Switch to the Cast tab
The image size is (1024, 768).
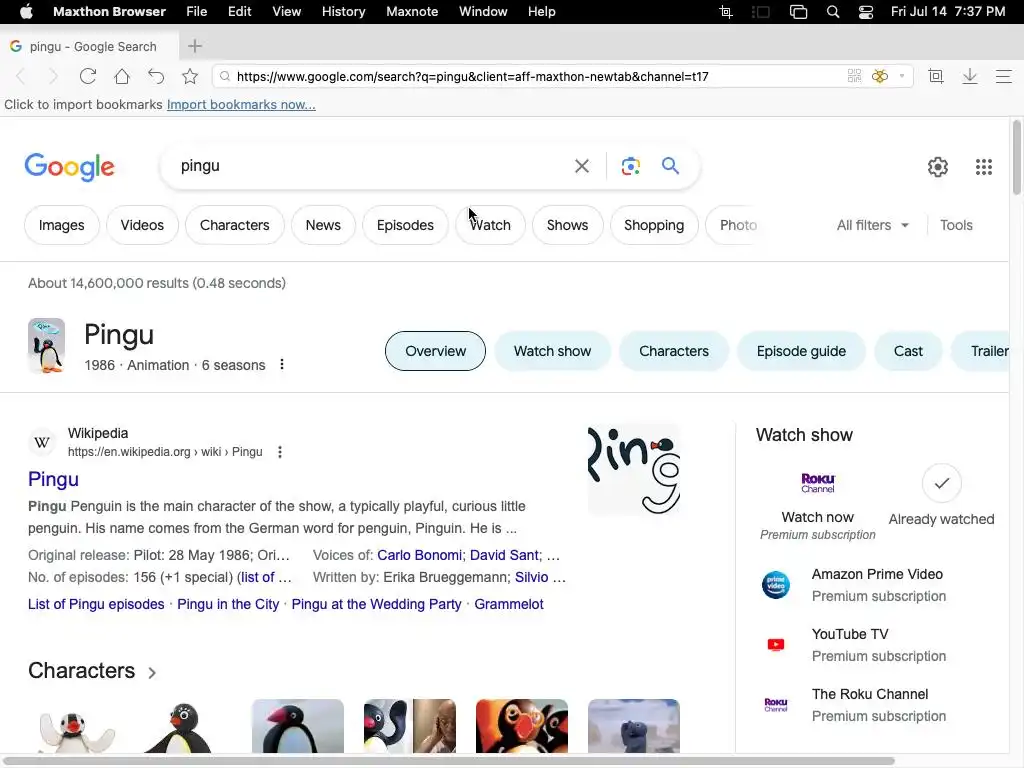(908, 351)
